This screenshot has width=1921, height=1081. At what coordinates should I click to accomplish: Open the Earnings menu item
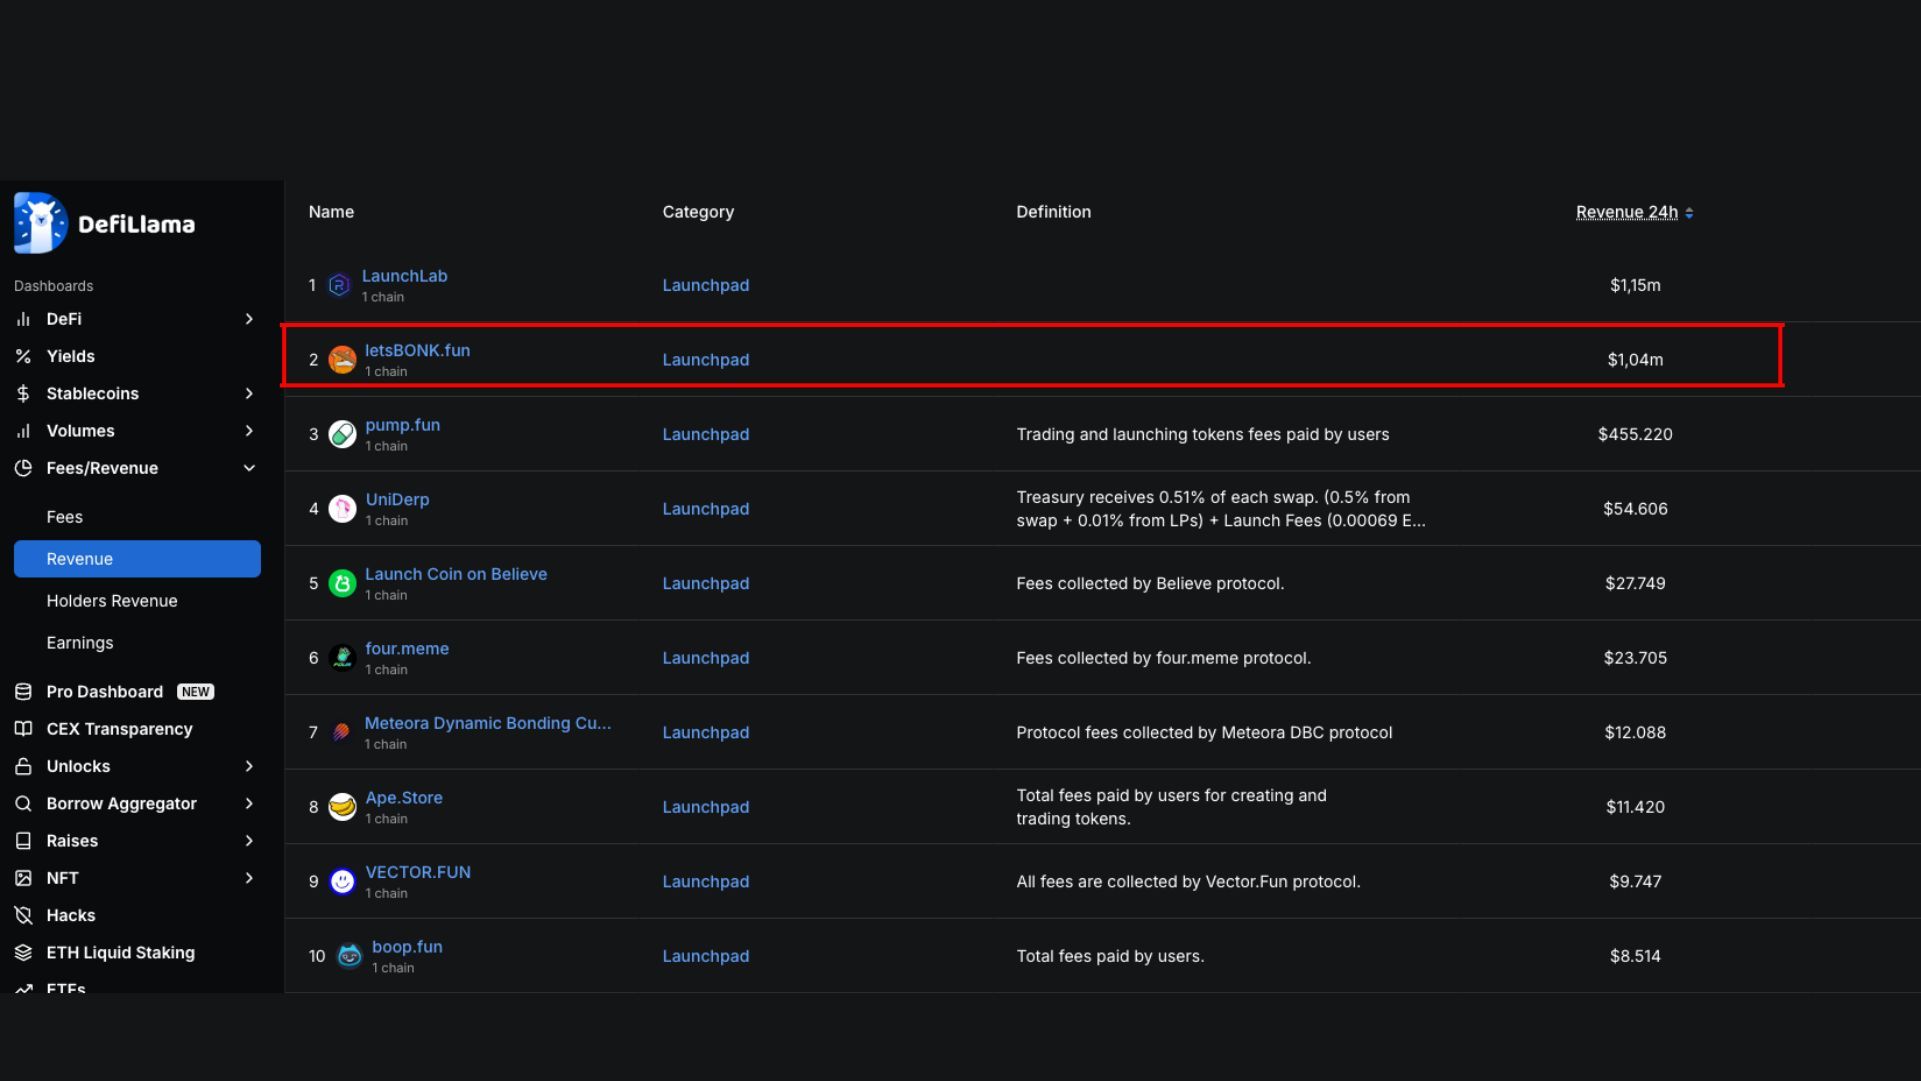pyautogui.click(x=80, y=643)
